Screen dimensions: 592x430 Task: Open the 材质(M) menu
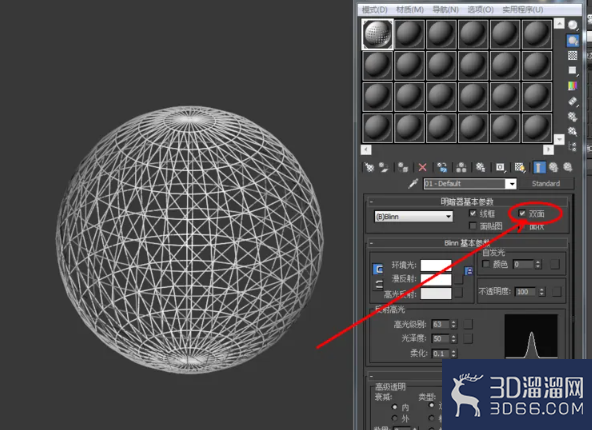(x=410, y=9)
